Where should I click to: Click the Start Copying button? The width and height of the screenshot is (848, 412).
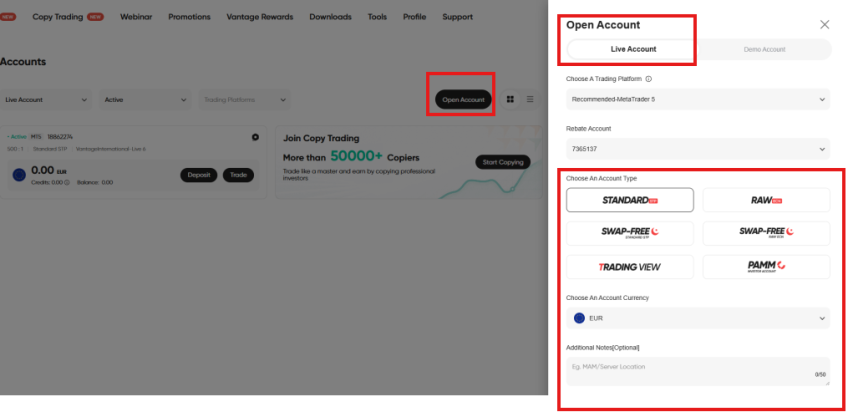pos(503,162)
